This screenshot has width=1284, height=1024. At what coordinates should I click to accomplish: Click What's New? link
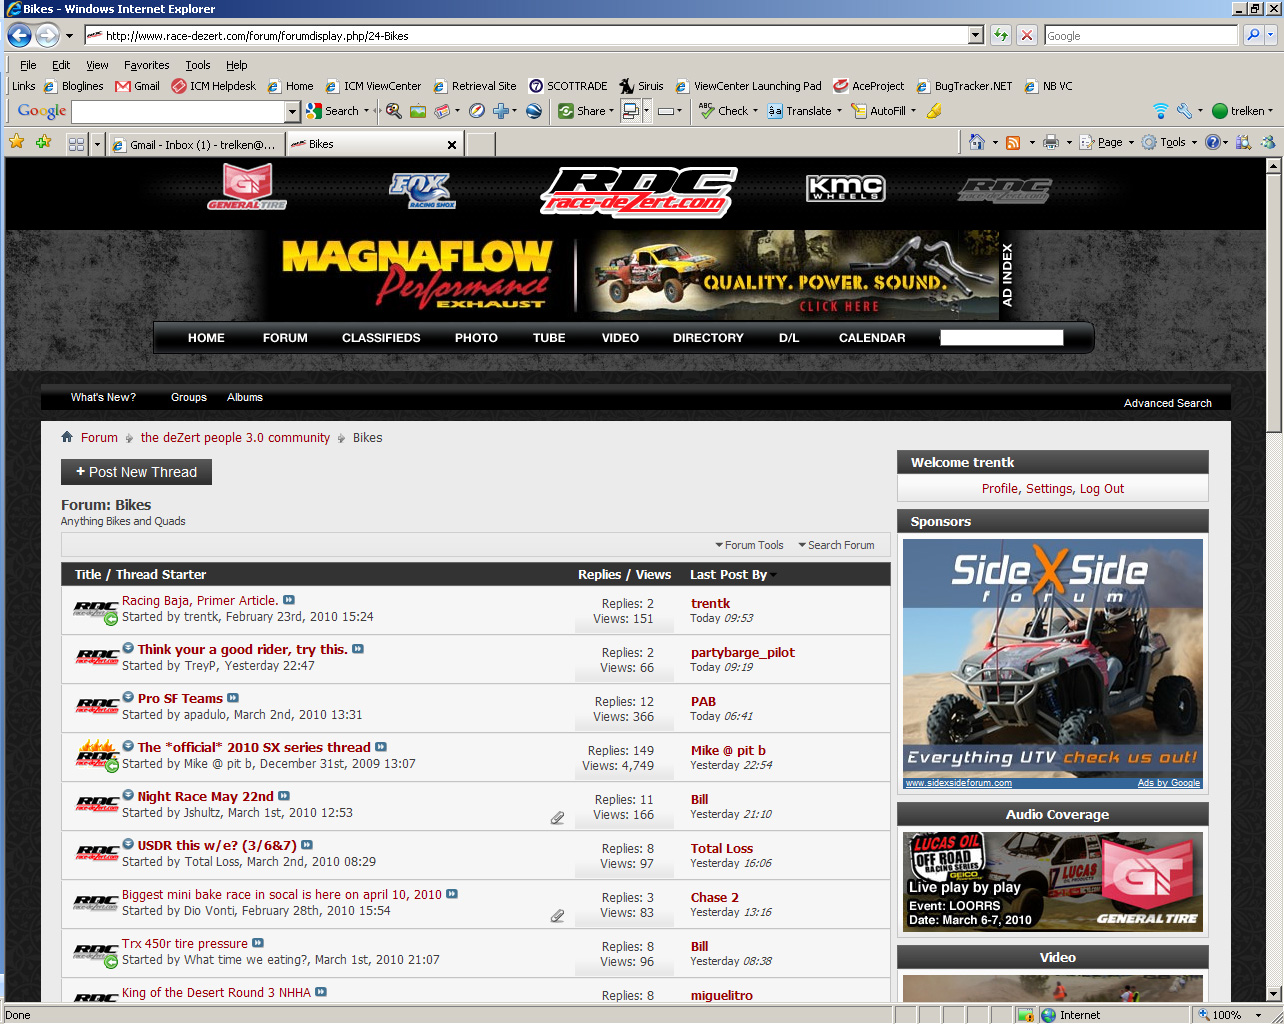(103, 397)
